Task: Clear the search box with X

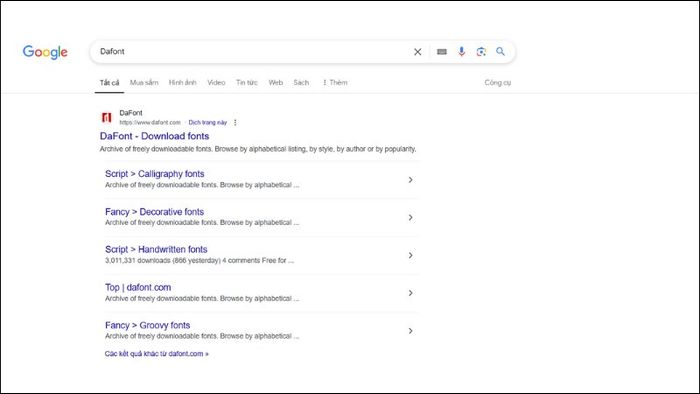Action: click(x=417, y=52)
